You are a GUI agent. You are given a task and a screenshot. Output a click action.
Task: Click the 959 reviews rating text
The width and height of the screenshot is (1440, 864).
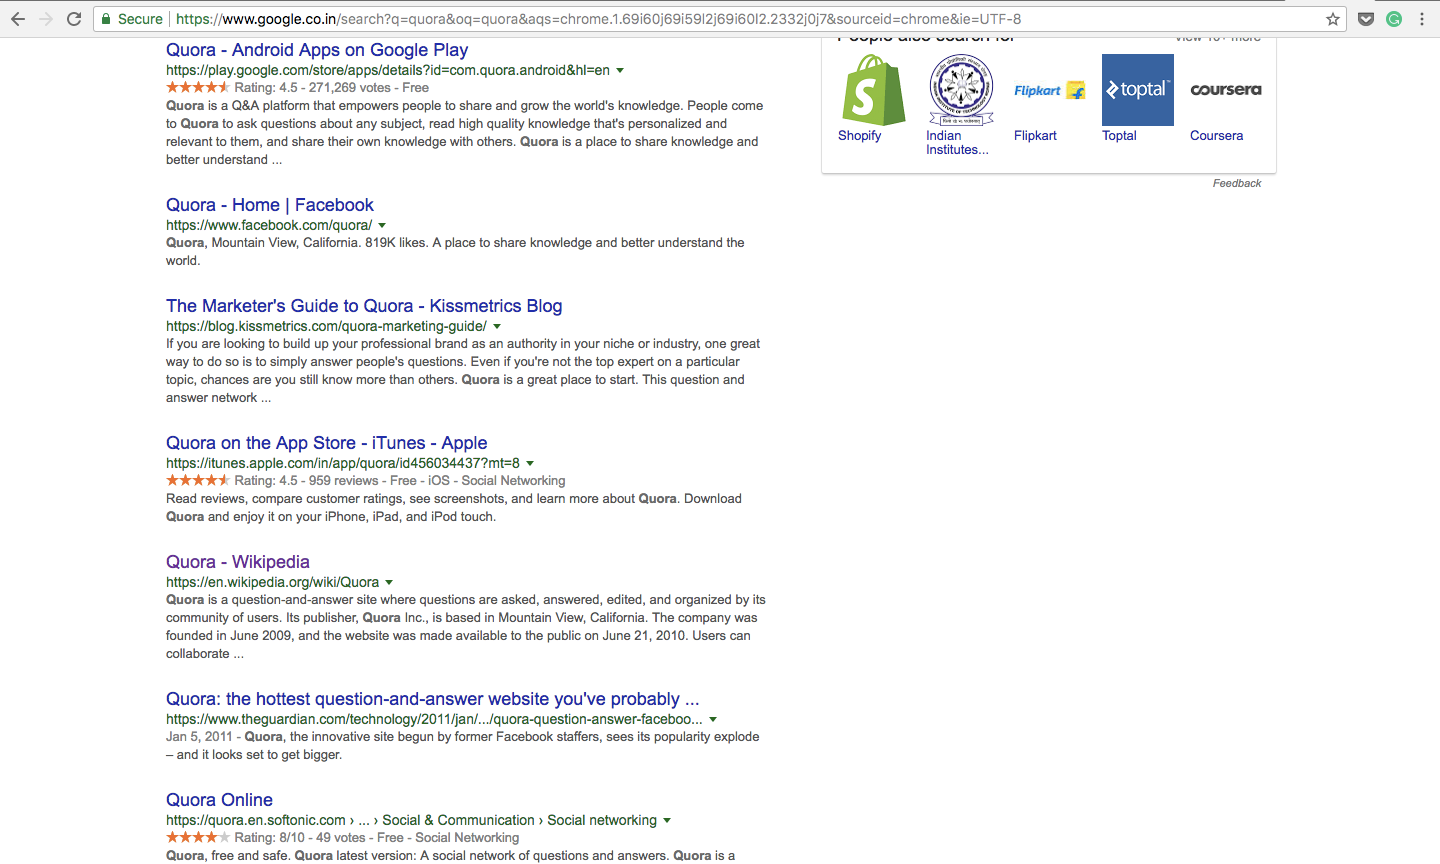coord(345,481)
